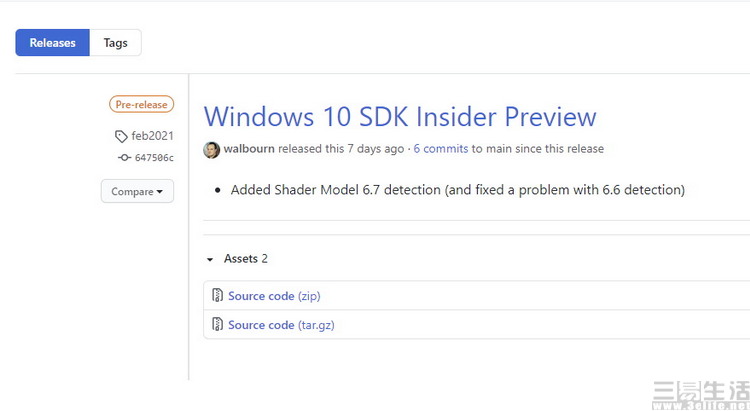The width and height of the screenshot is (750, 411).
Task: Click the archive icon for Source code (tar.gz)
Action: pos(217,324)
